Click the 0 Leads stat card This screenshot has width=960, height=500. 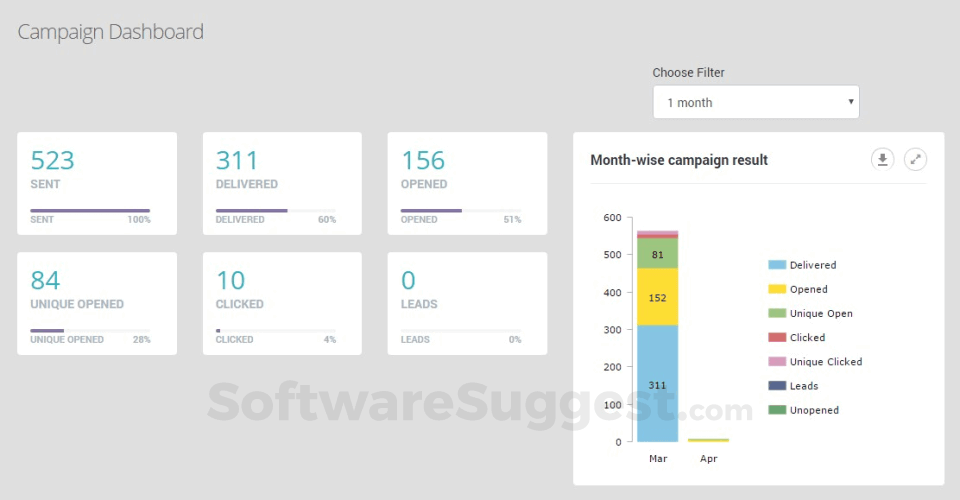467,303
